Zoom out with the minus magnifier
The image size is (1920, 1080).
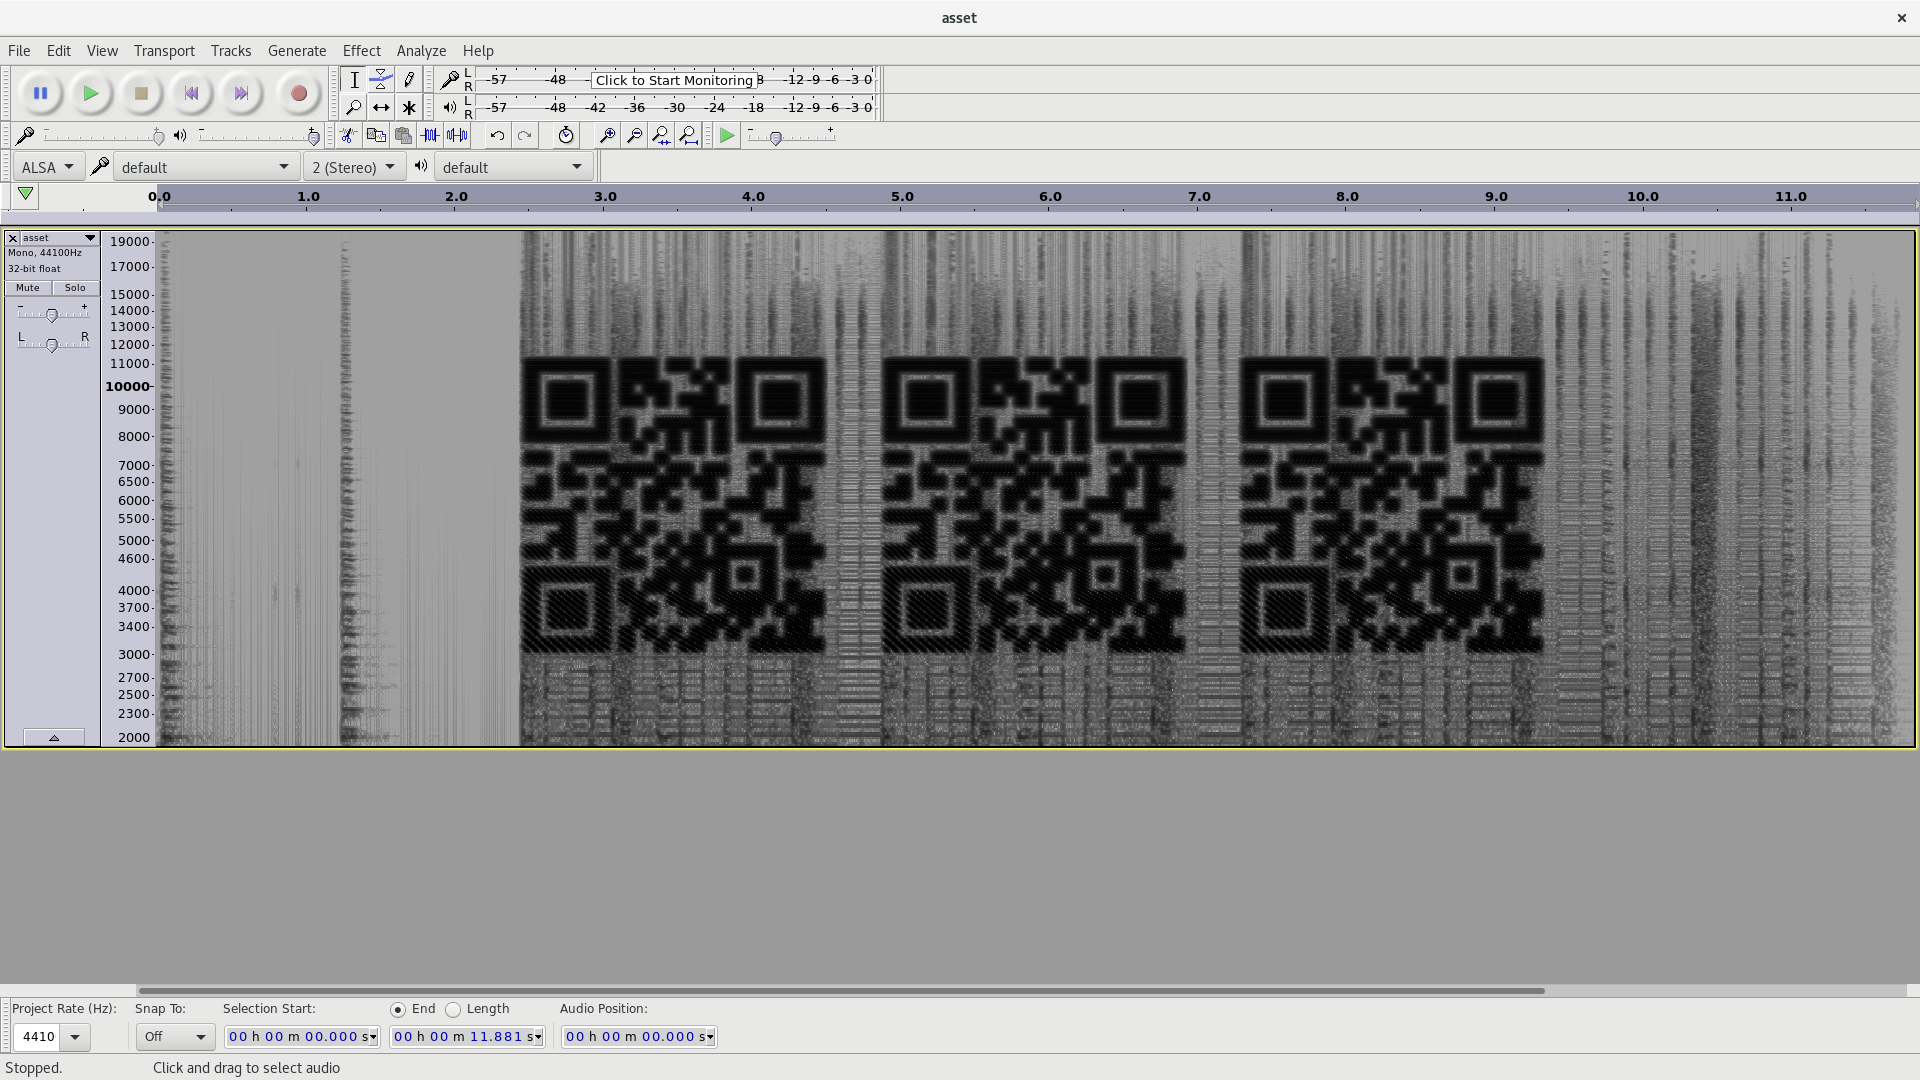tap(634, 135)
